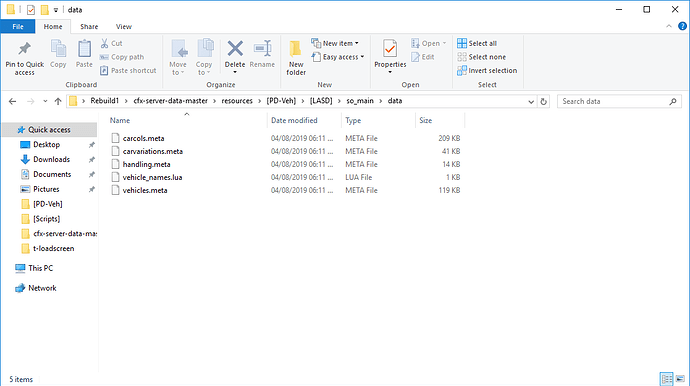Expand the Delete dropdown arrow
Screen dimensions: 690x386
pyautogui.click(x=235, y=72)
